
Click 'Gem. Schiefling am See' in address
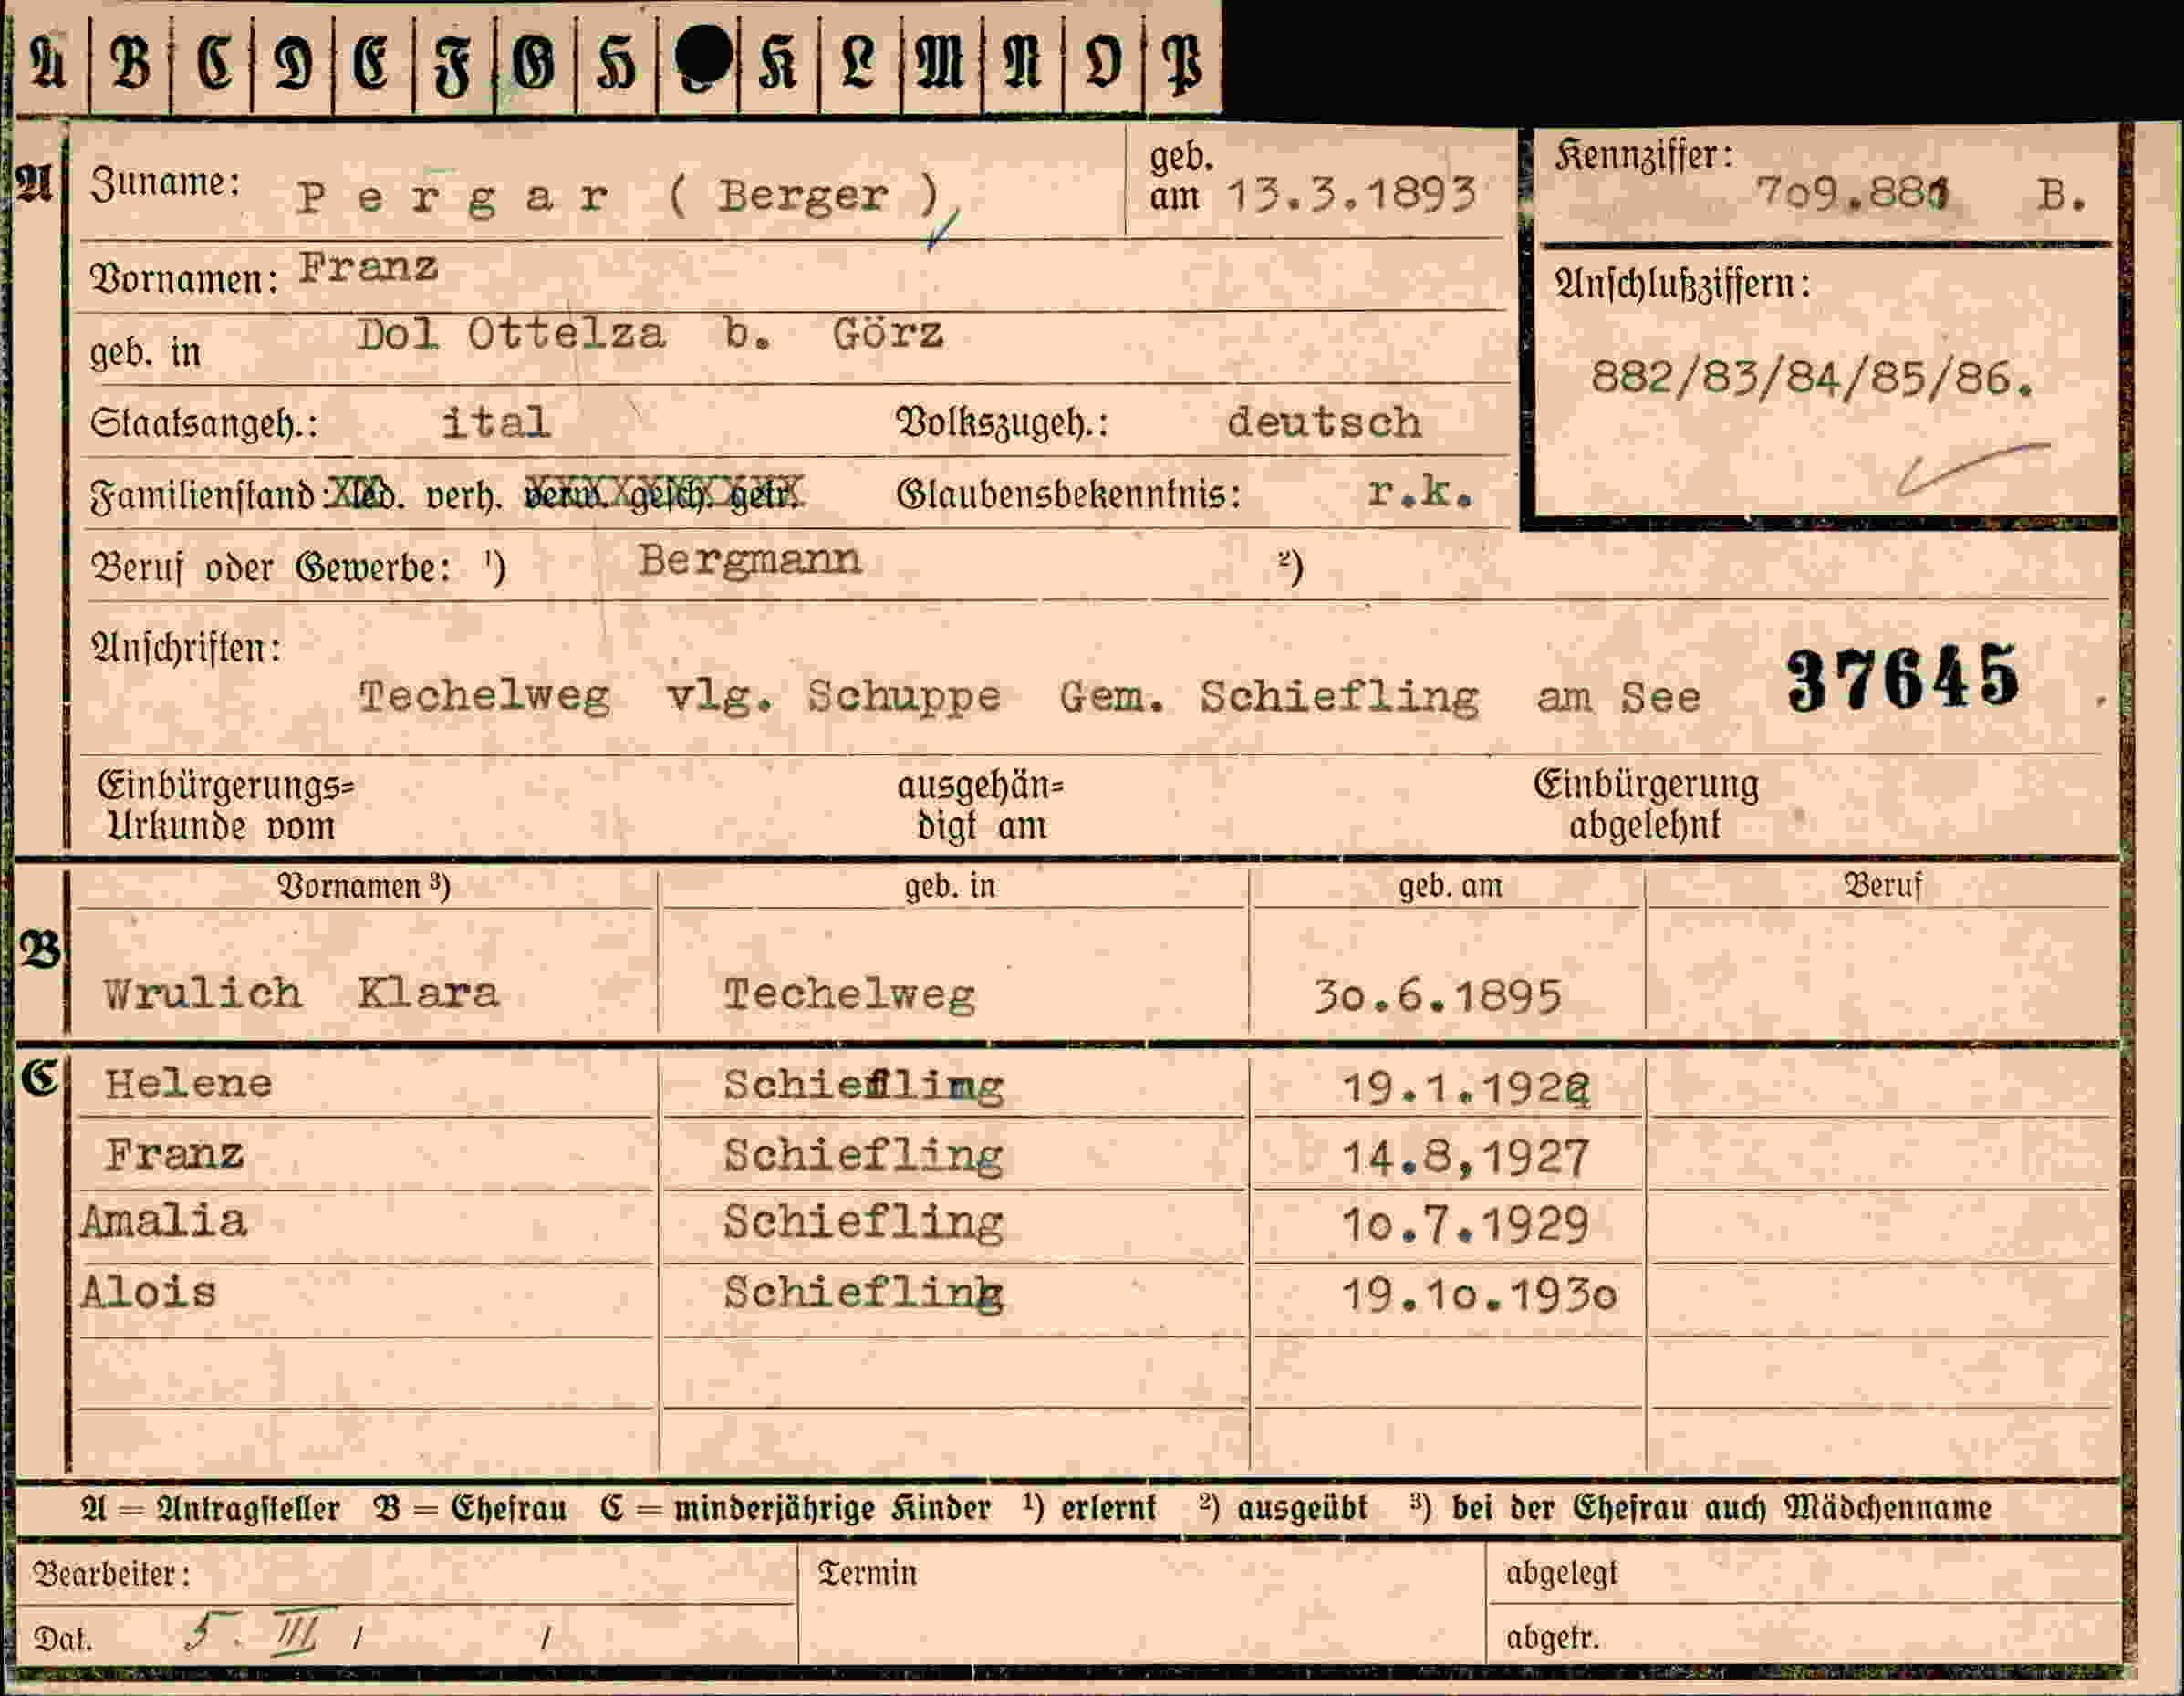pos(1380,697)
